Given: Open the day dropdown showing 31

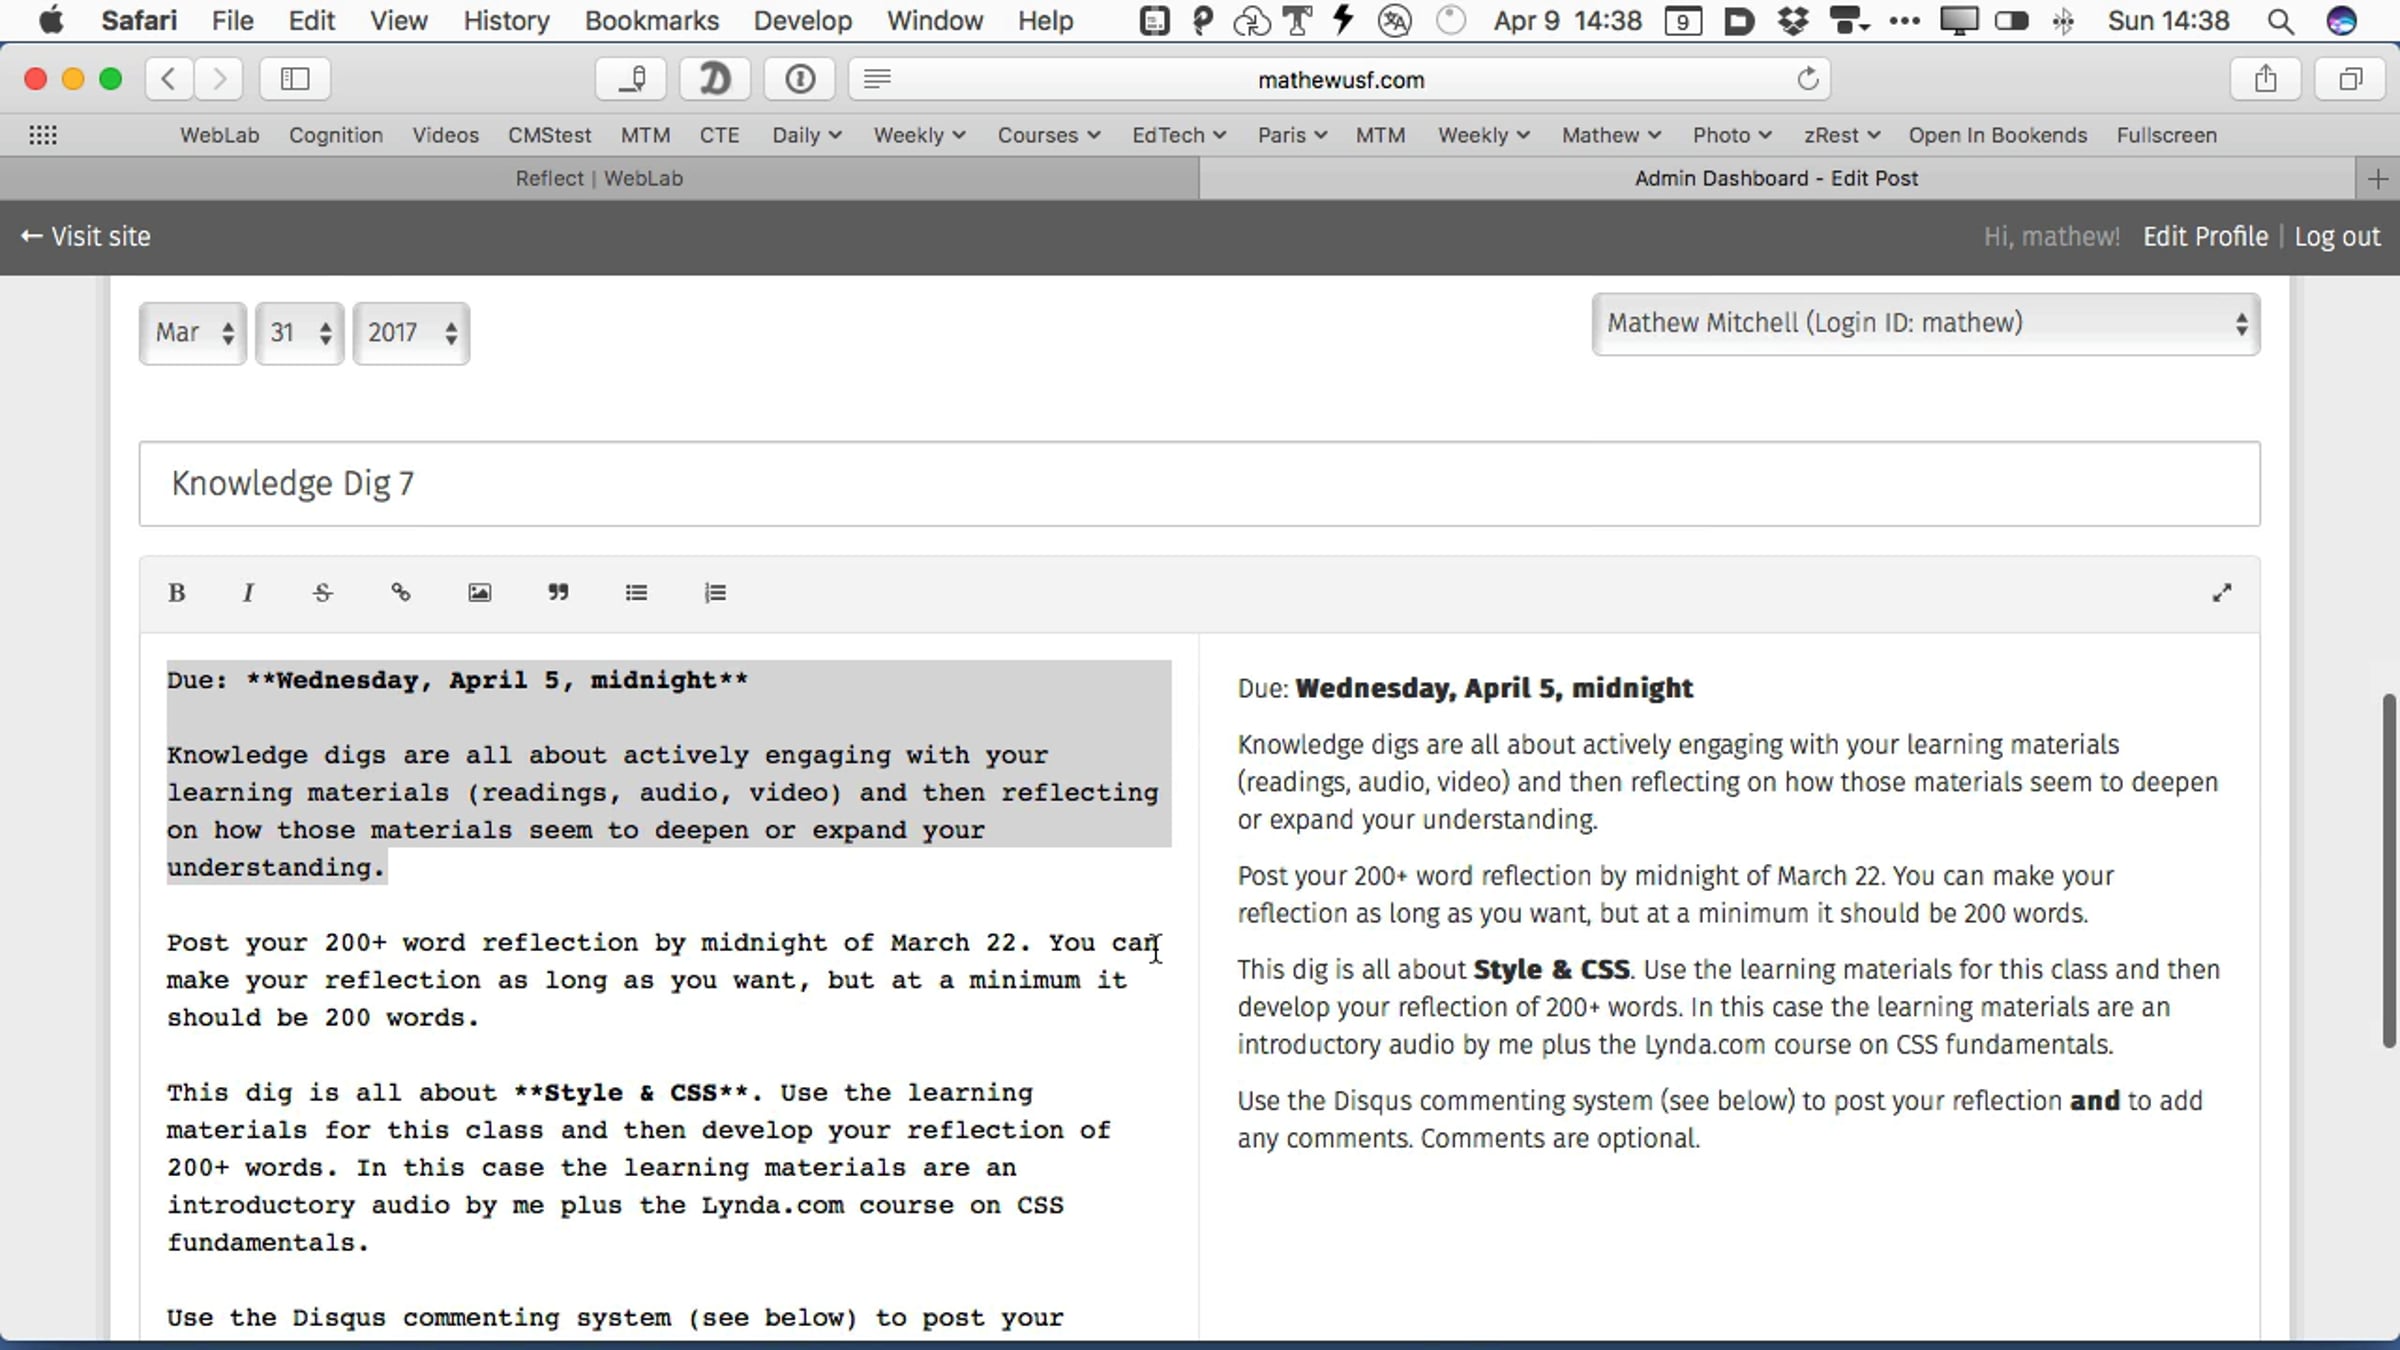Looking at the screenshot, I should (x=299, y=333).
